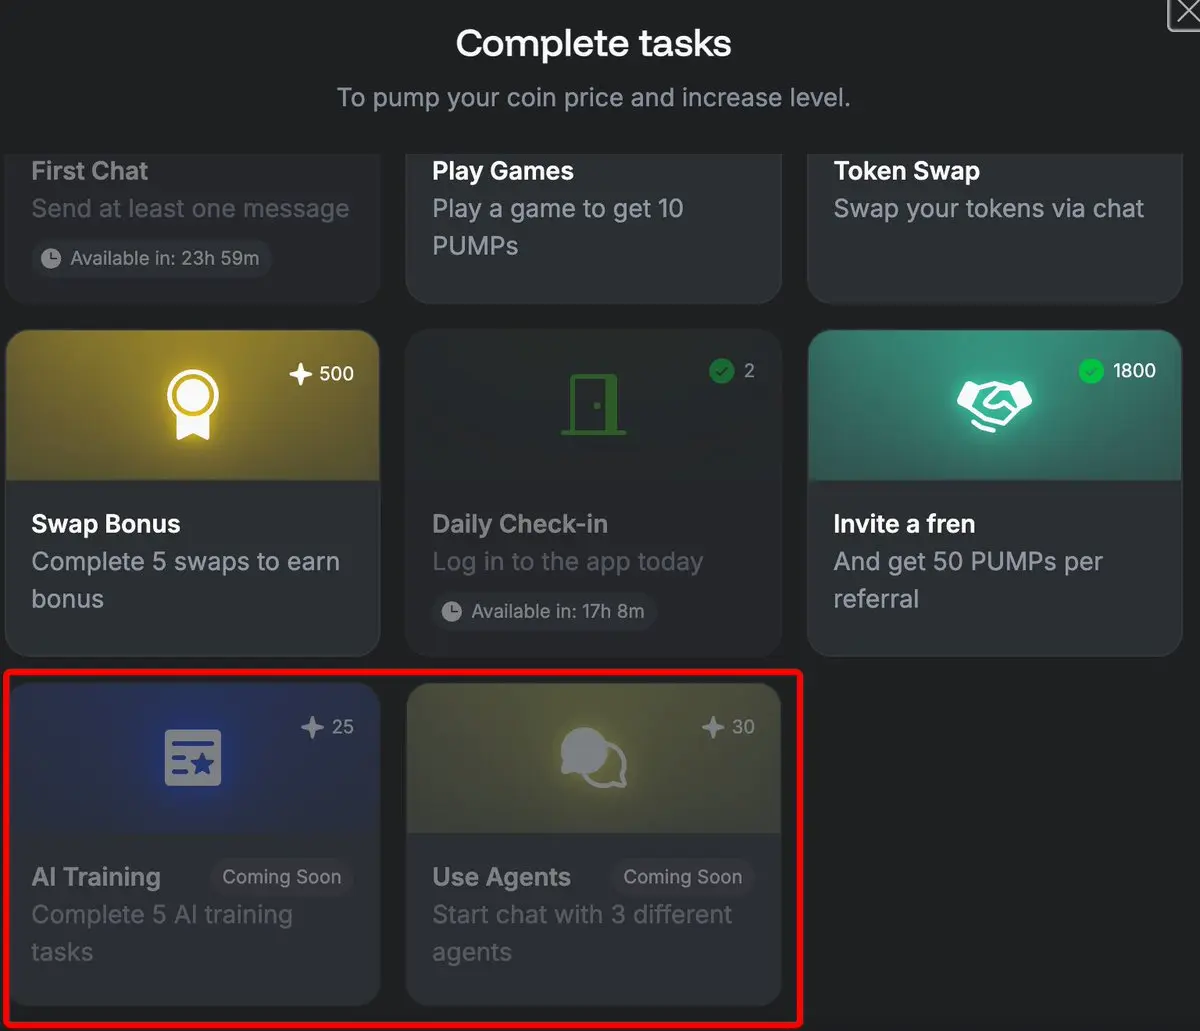Click the green checkmark beside 2
This screenshot has height=1031, width=1200.
click(721, 371)
